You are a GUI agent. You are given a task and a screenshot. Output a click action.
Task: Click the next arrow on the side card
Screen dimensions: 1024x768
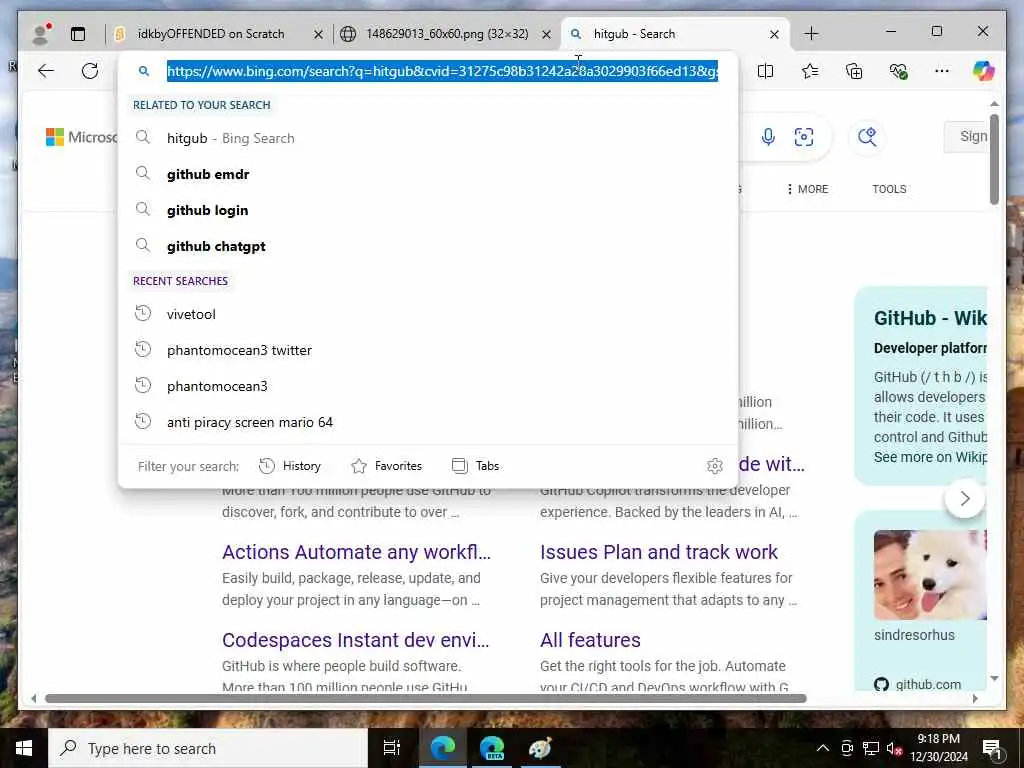[x=965, y=499]
